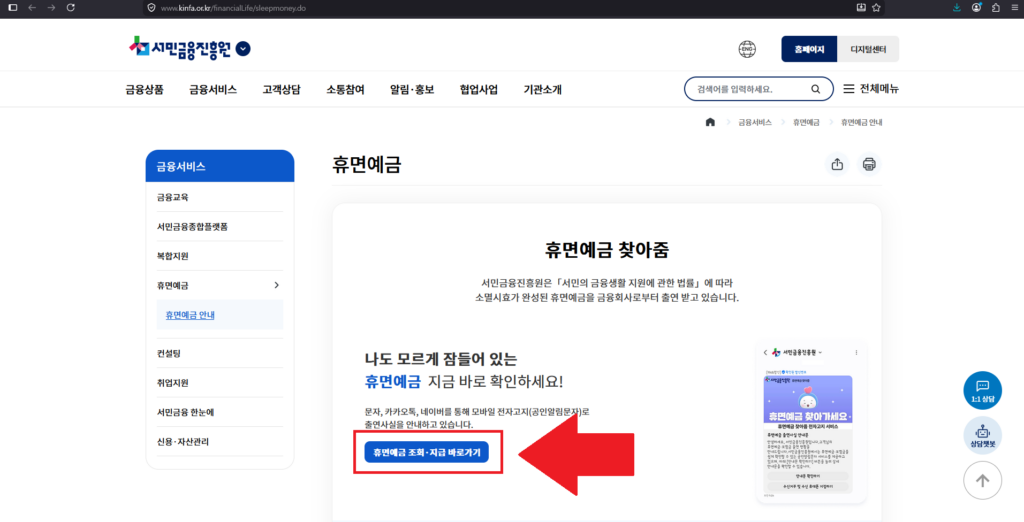Open the 금융서비스 top navigation menu

tap(213, 90)
